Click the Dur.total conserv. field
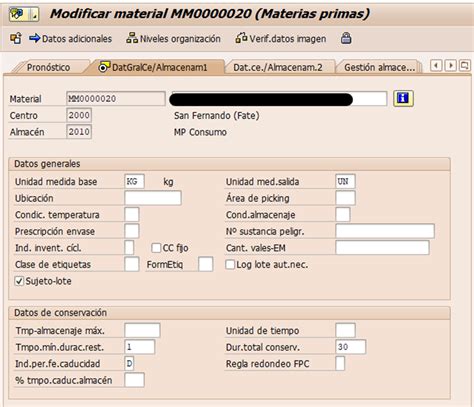474x407 pixels. (x=351, y=347)
